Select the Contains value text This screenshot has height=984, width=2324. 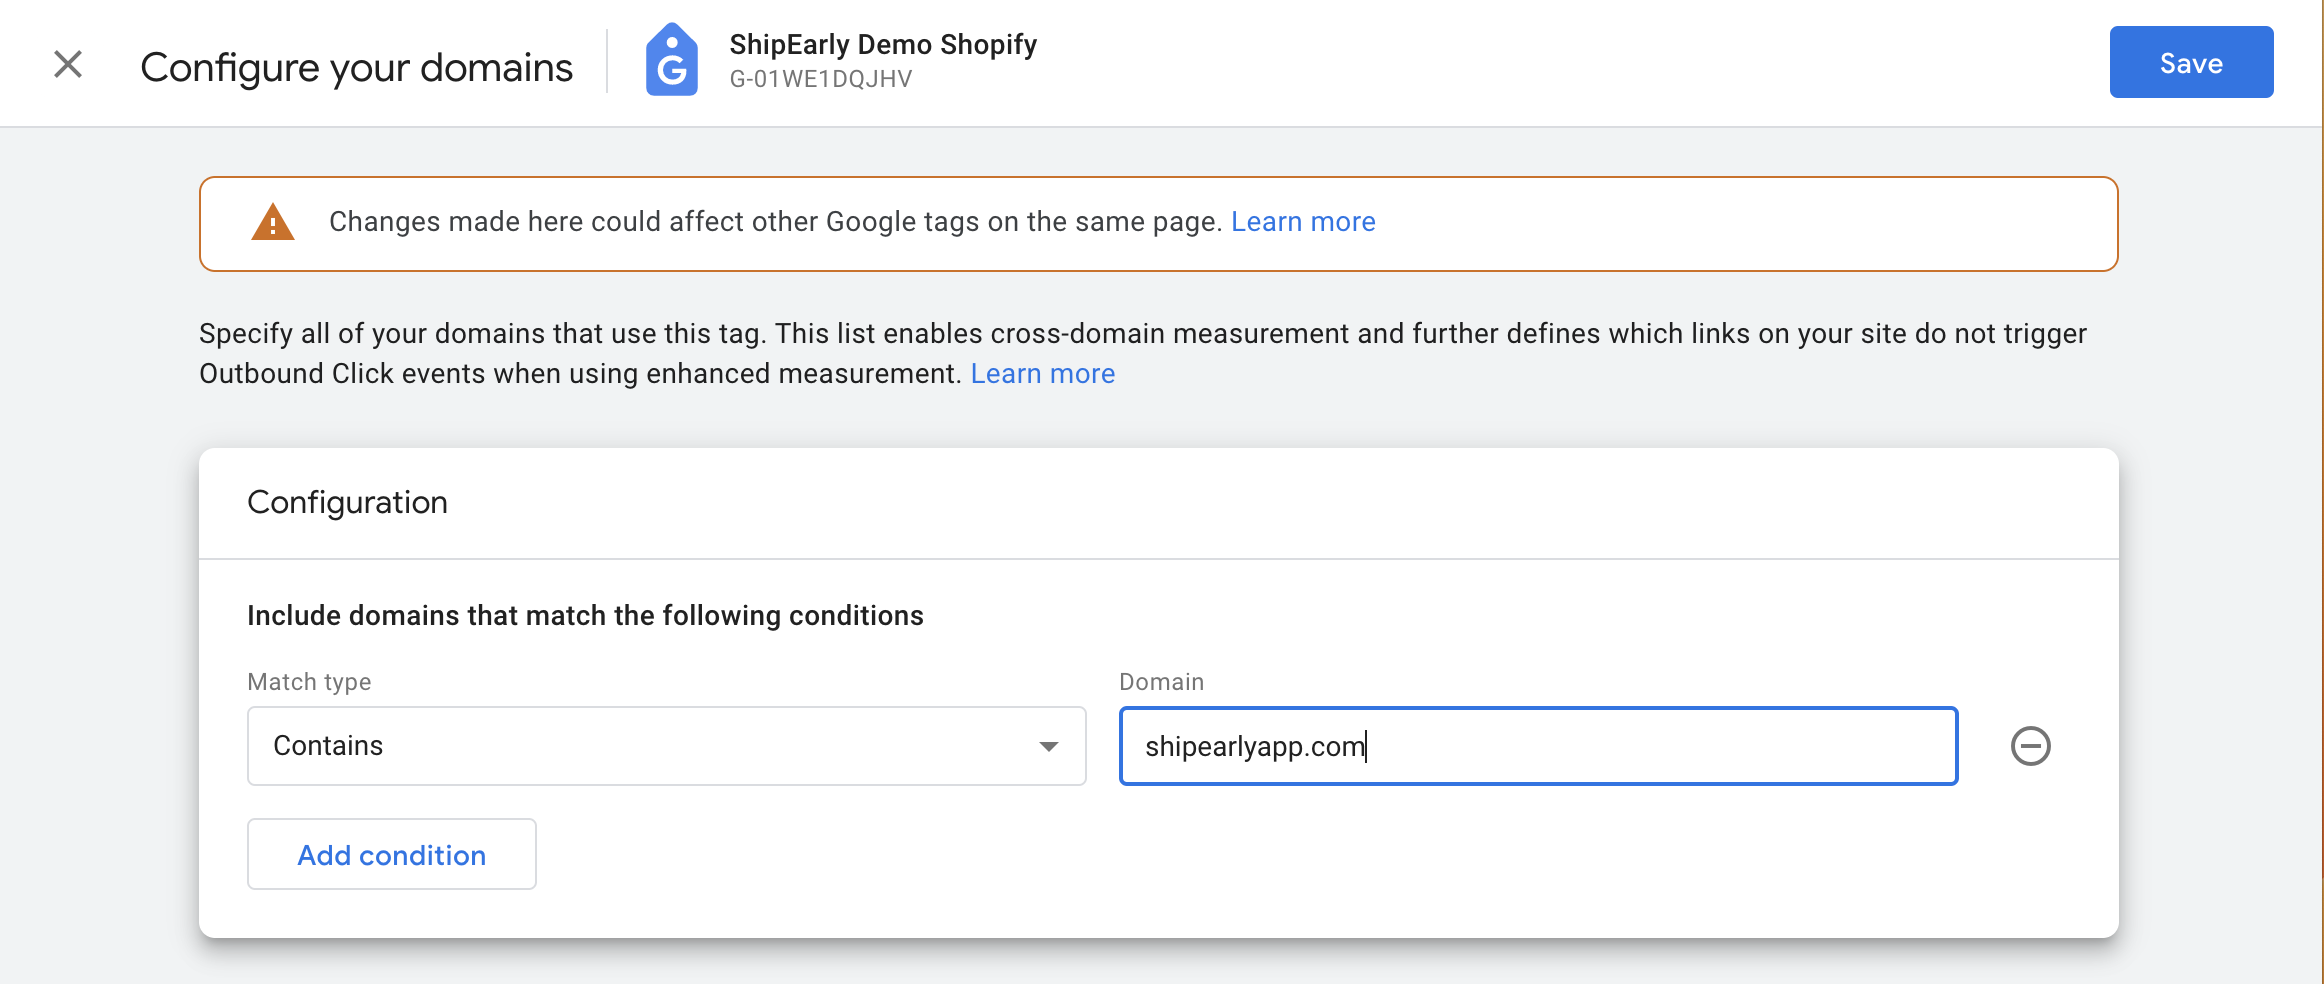[328, 746]
